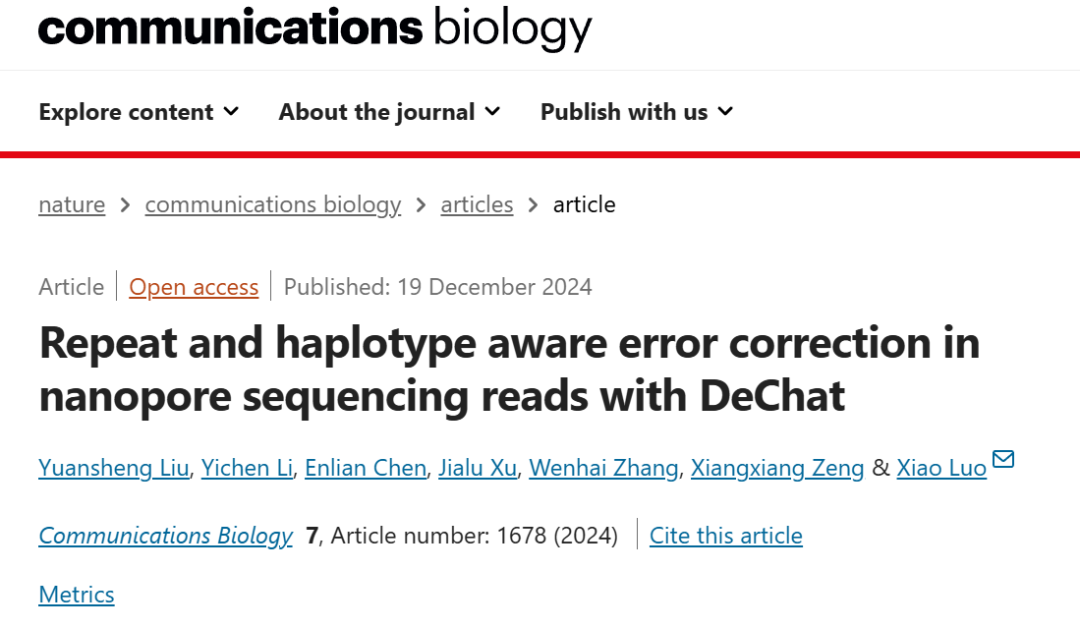Click the article title heading
This screenshot has width=1080, height=628.
pyautogui.click(x=509, y=369)
